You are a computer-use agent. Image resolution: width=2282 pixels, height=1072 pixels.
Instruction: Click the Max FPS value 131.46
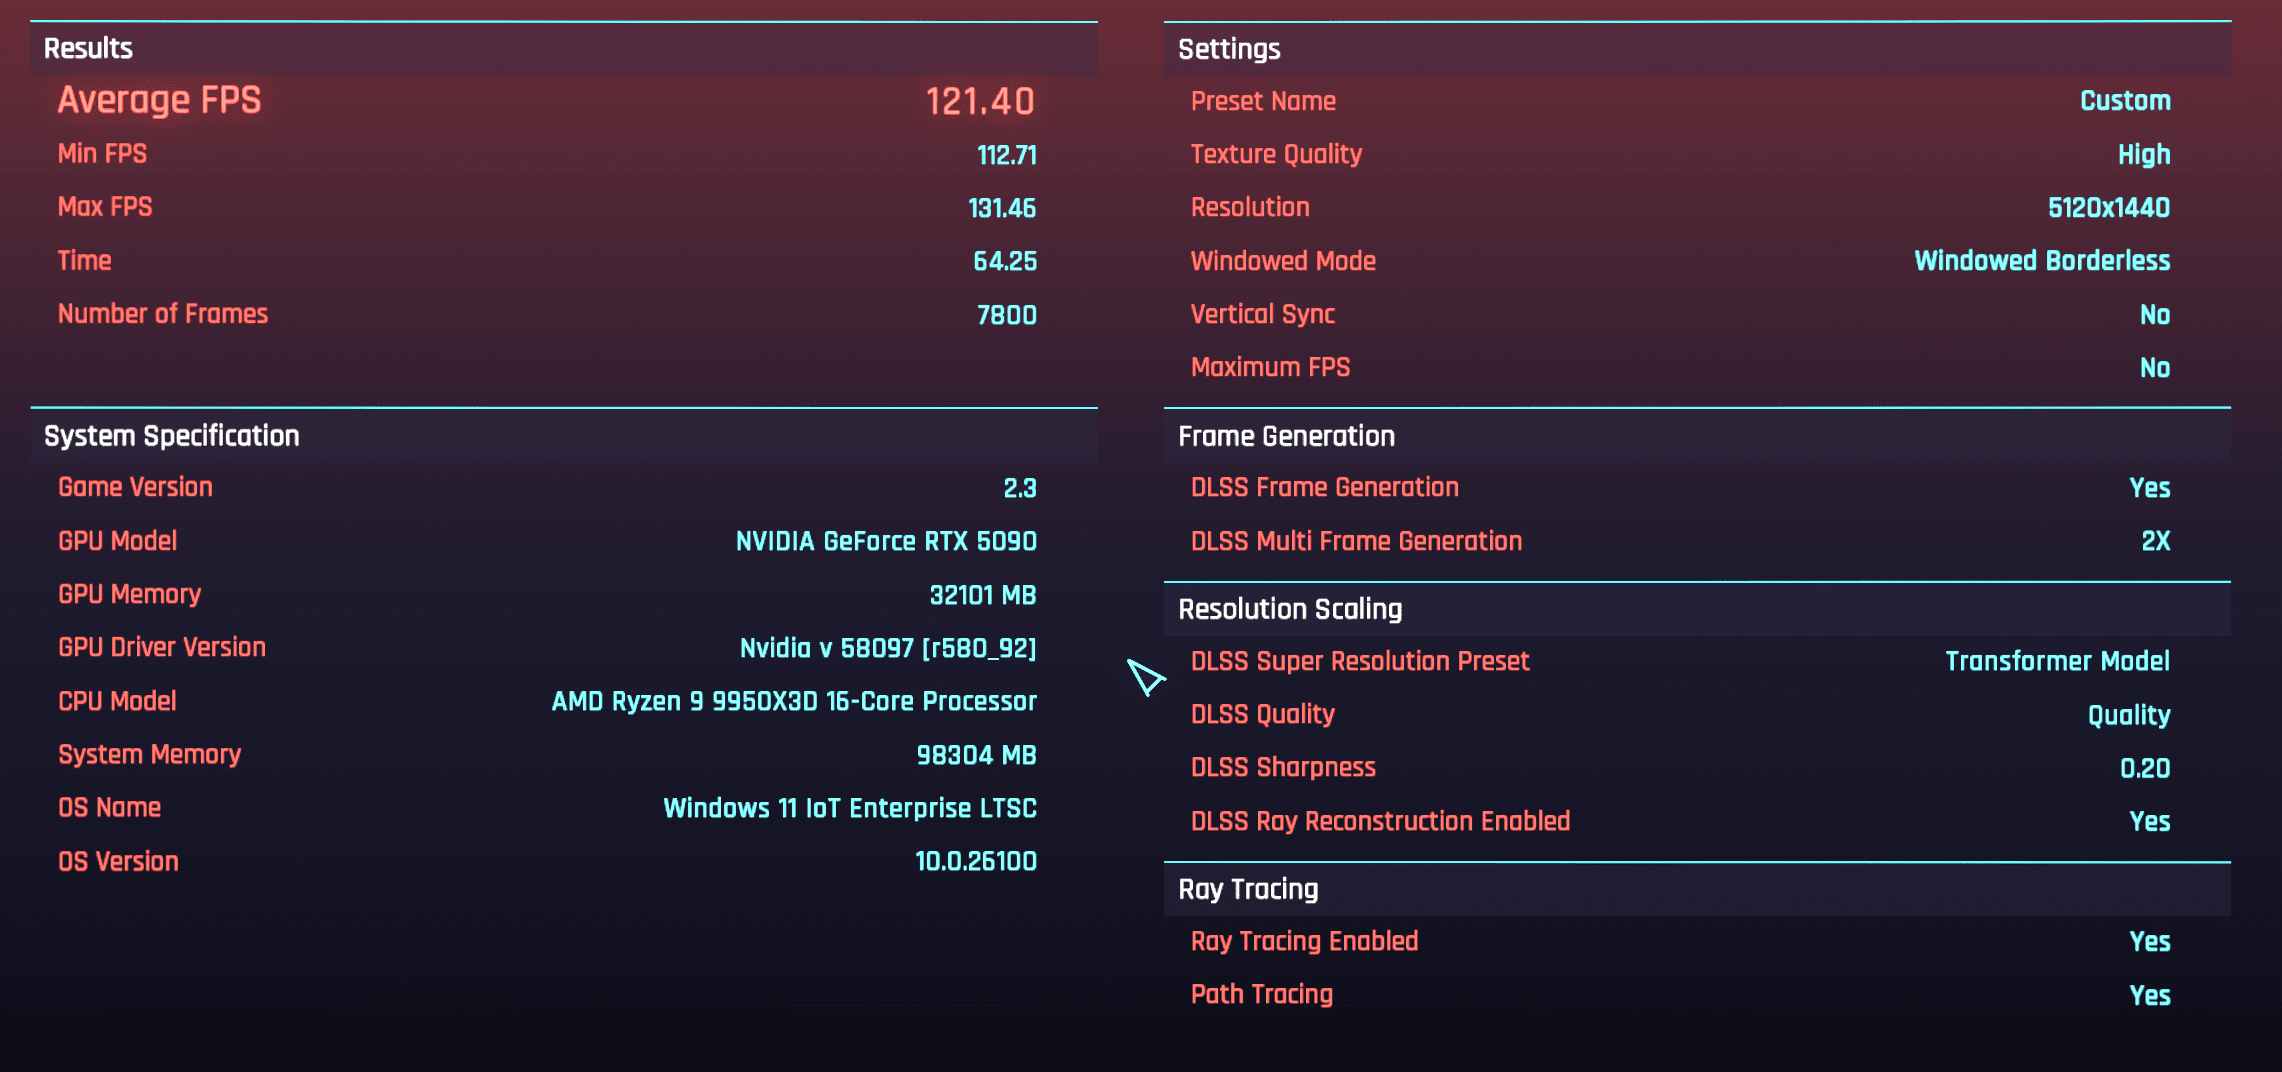[x=1001, y=208]
